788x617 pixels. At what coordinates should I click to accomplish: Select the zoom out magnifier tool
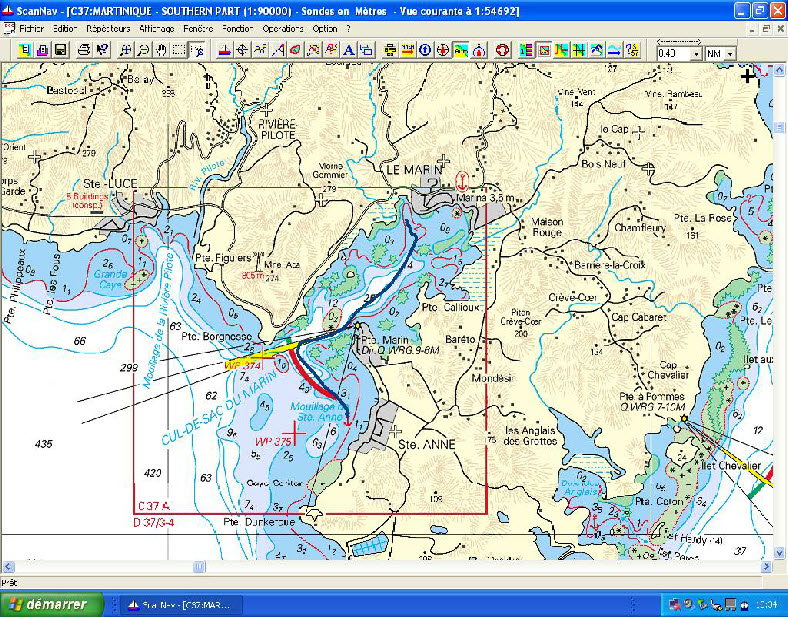(x=143, y=49)
